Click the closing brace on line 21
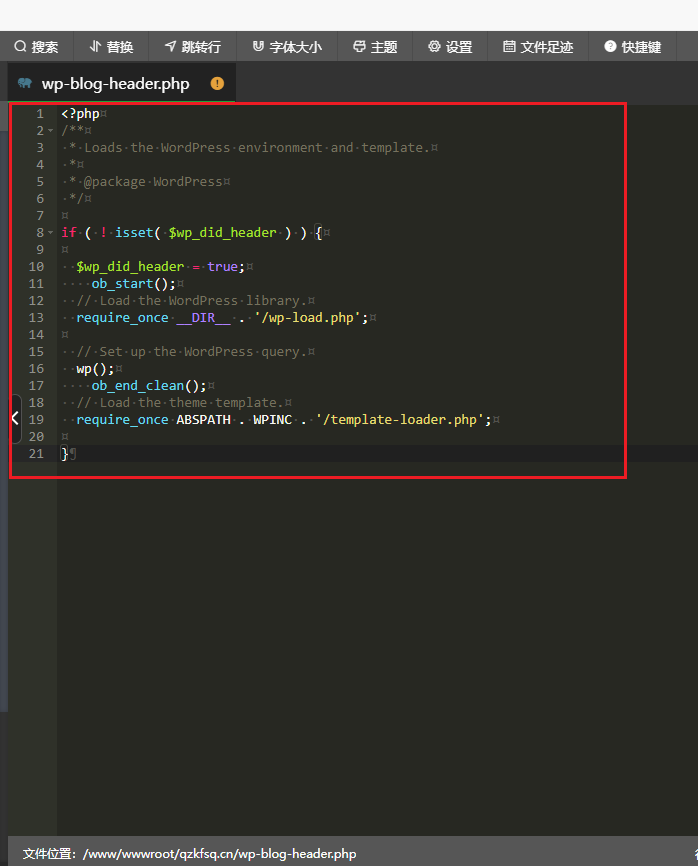The width and height of the screenshot is (698, 866). click(x=65, y=454)
